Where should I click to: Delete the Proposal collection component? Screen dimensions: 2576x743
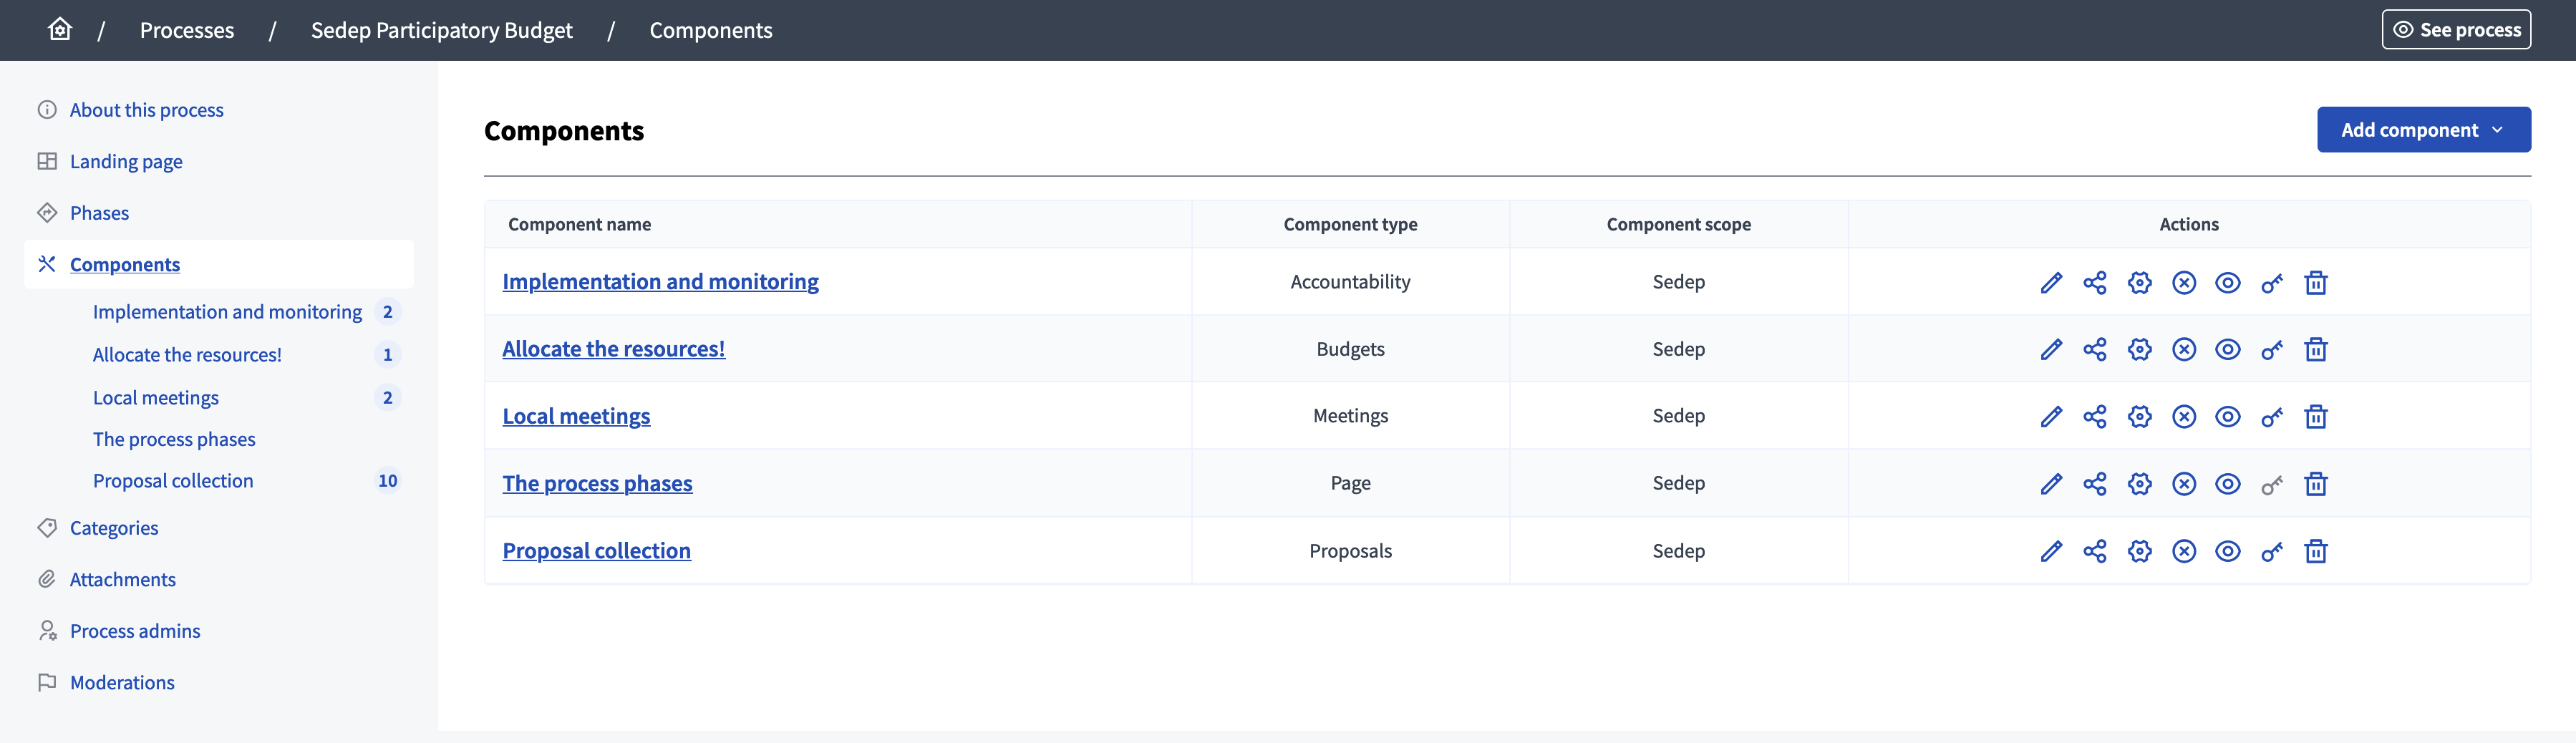[x=2315, y=552]
